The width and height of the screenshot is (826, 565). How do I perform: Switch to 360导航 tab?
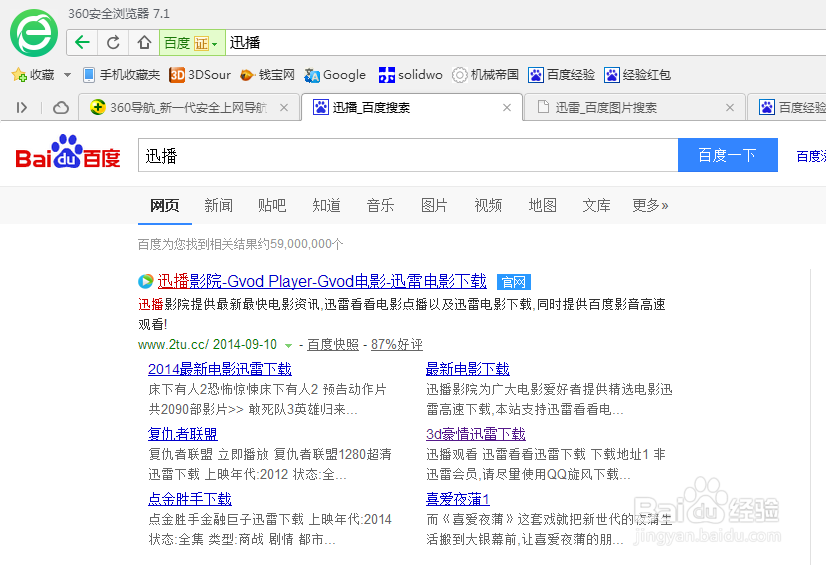pyautogui.click(x=189, y=108)
